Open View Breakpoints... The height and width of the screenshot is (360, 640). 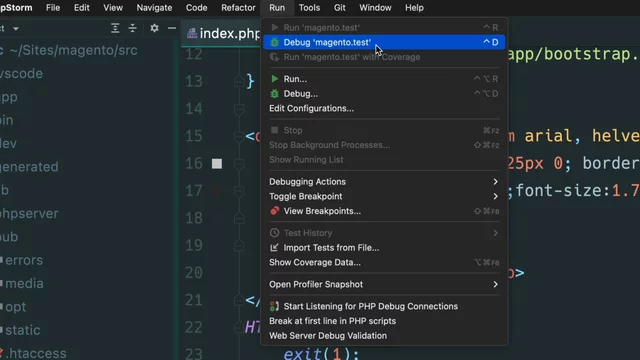click(x=384, y=211)
